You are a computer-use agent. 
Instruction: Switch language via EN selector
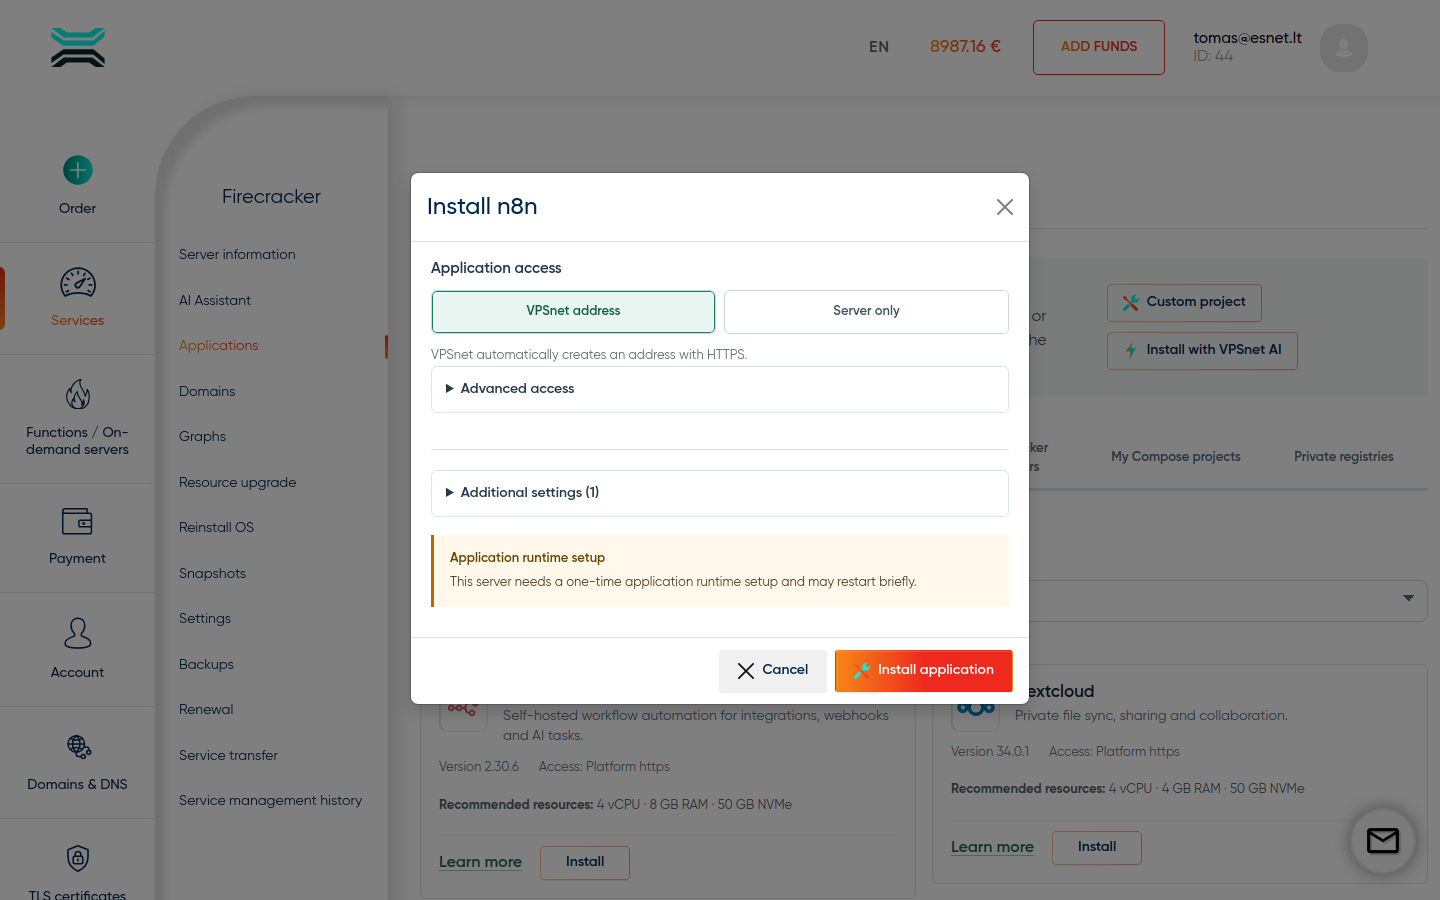(x=879, y=47)
